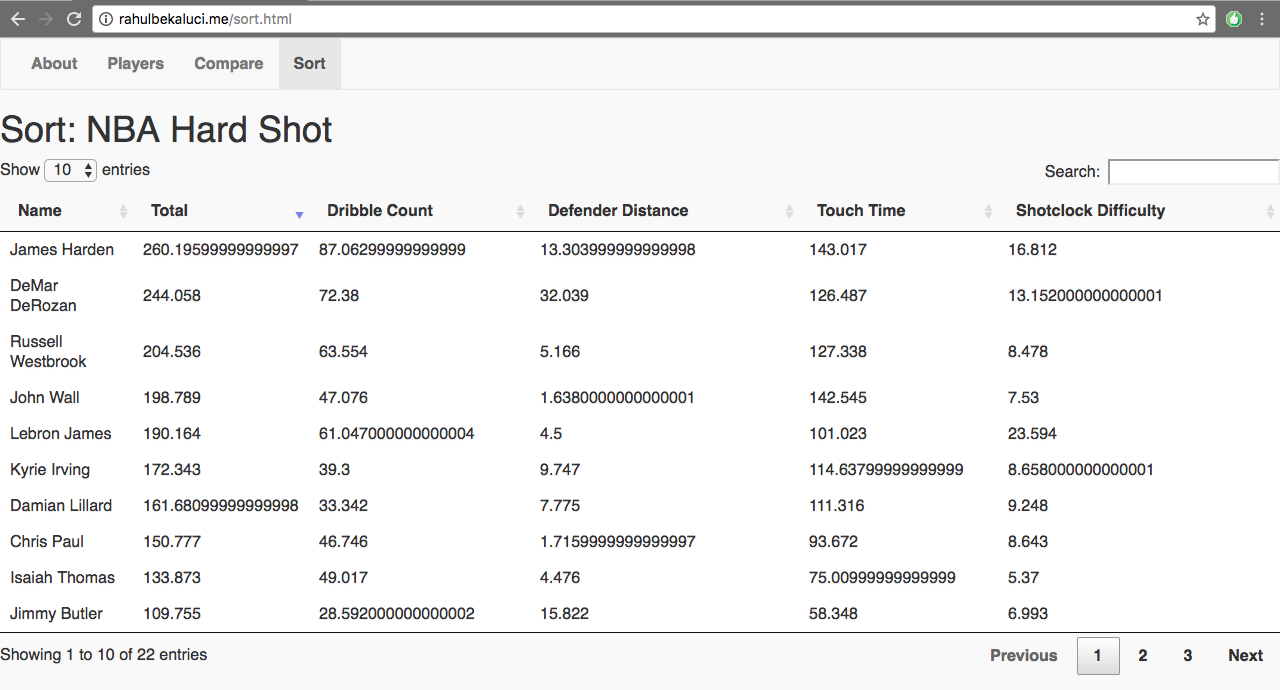The height and width of the screenshot is (690, 1280).
Task: Open the Show entries dropdown
Action: point(70,170)
